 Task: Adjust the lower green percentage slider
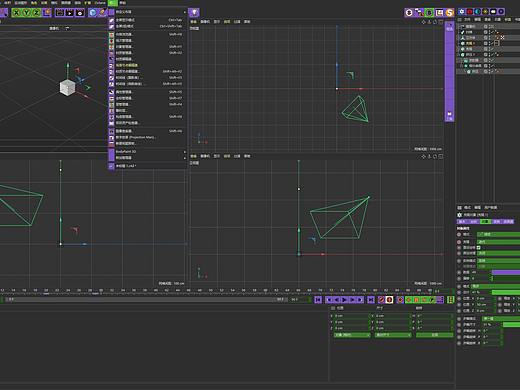tap(511, 324)
